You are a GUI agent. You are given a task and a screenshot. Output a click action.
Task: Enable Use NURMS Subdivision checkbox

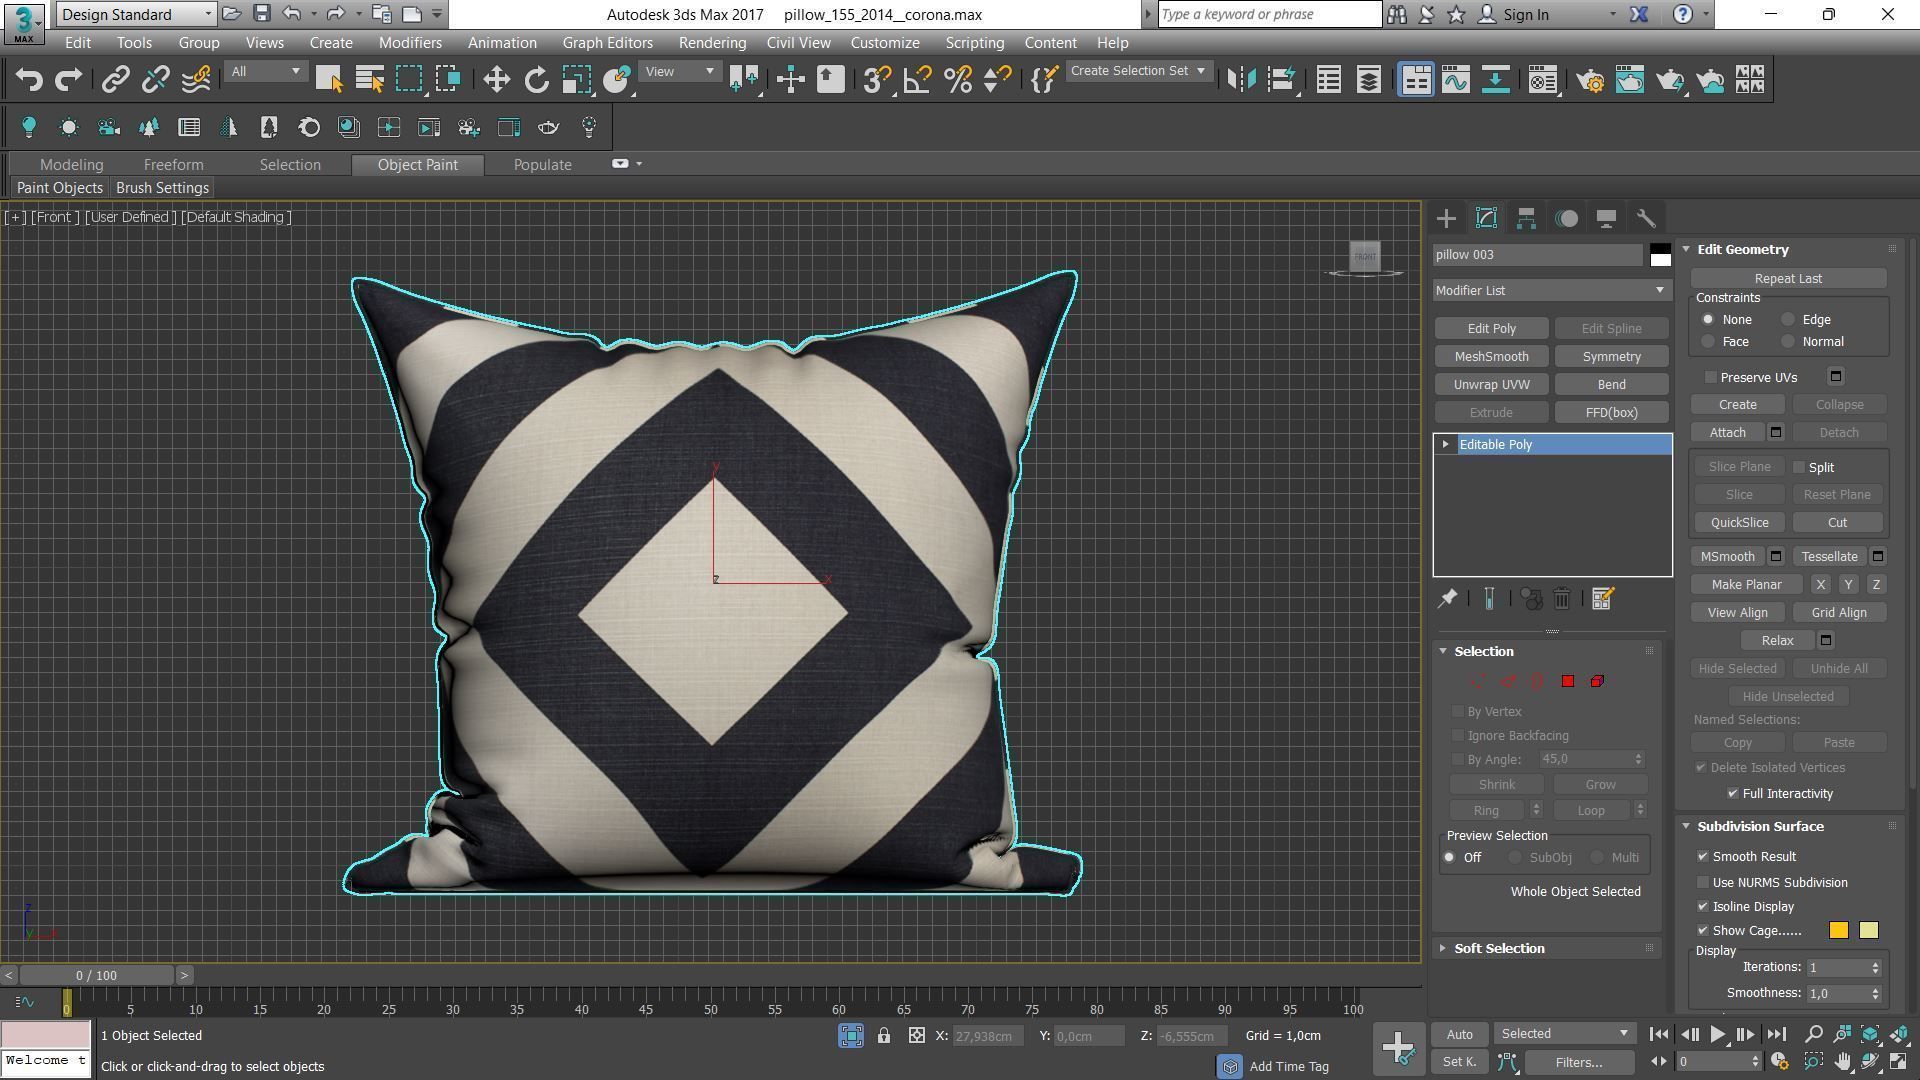(1703, 882)
